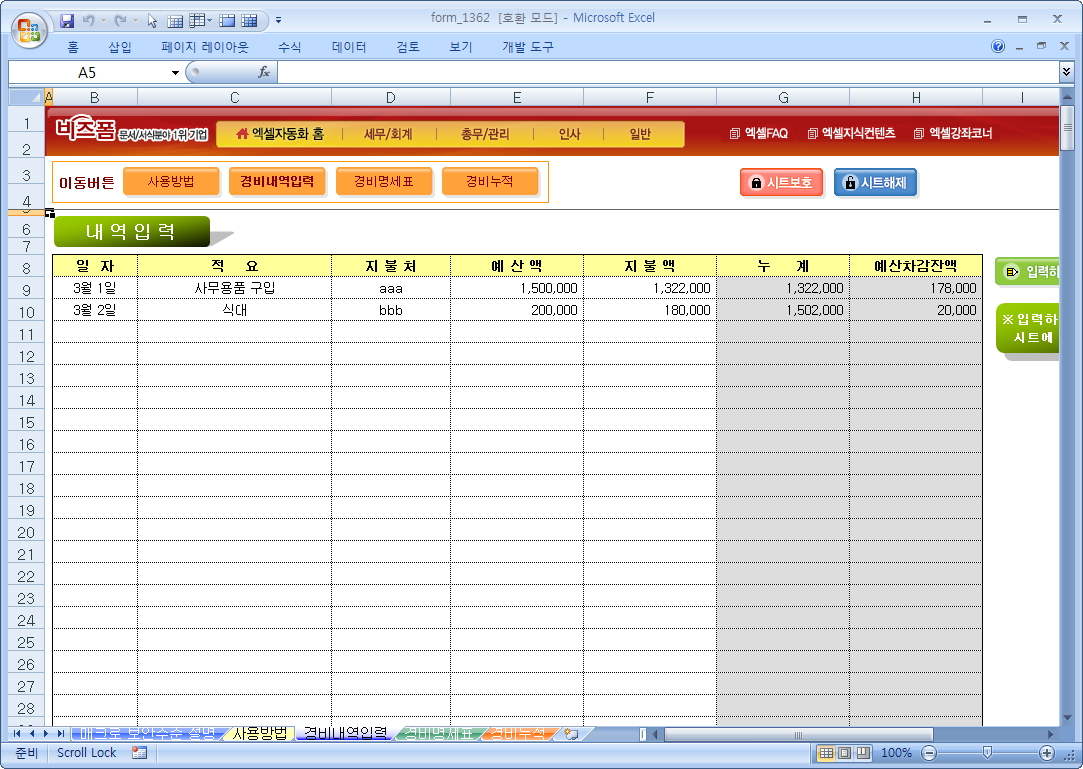The image size is (1083, 769).
Task: Click the 경비명세표 navigation button
Action: tap(384, 182)
